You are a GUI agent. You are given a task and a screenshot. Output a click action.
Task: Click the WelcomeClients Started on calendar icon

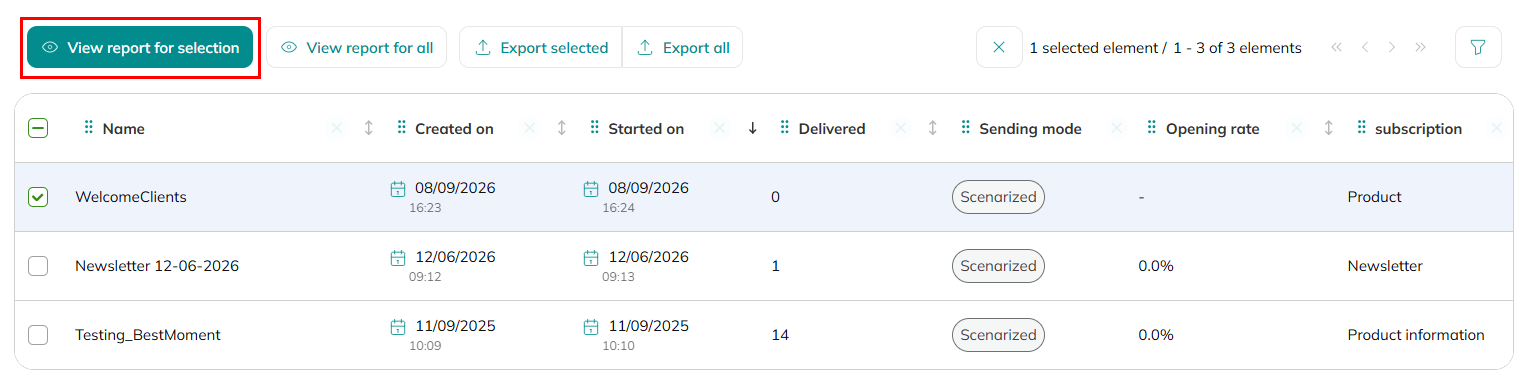[591, 189]
